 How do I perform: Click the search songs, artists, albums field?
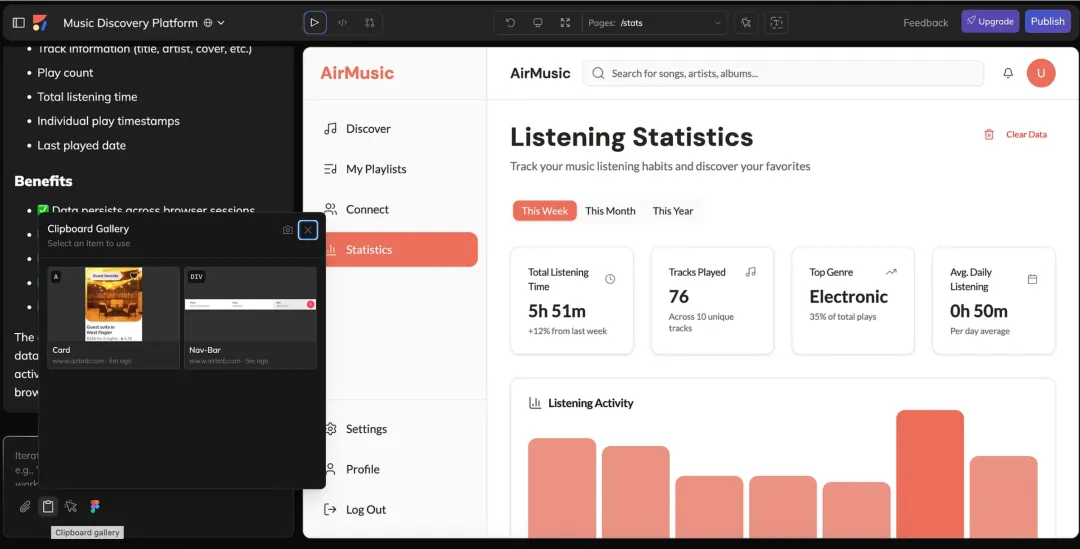coord(784,73)
